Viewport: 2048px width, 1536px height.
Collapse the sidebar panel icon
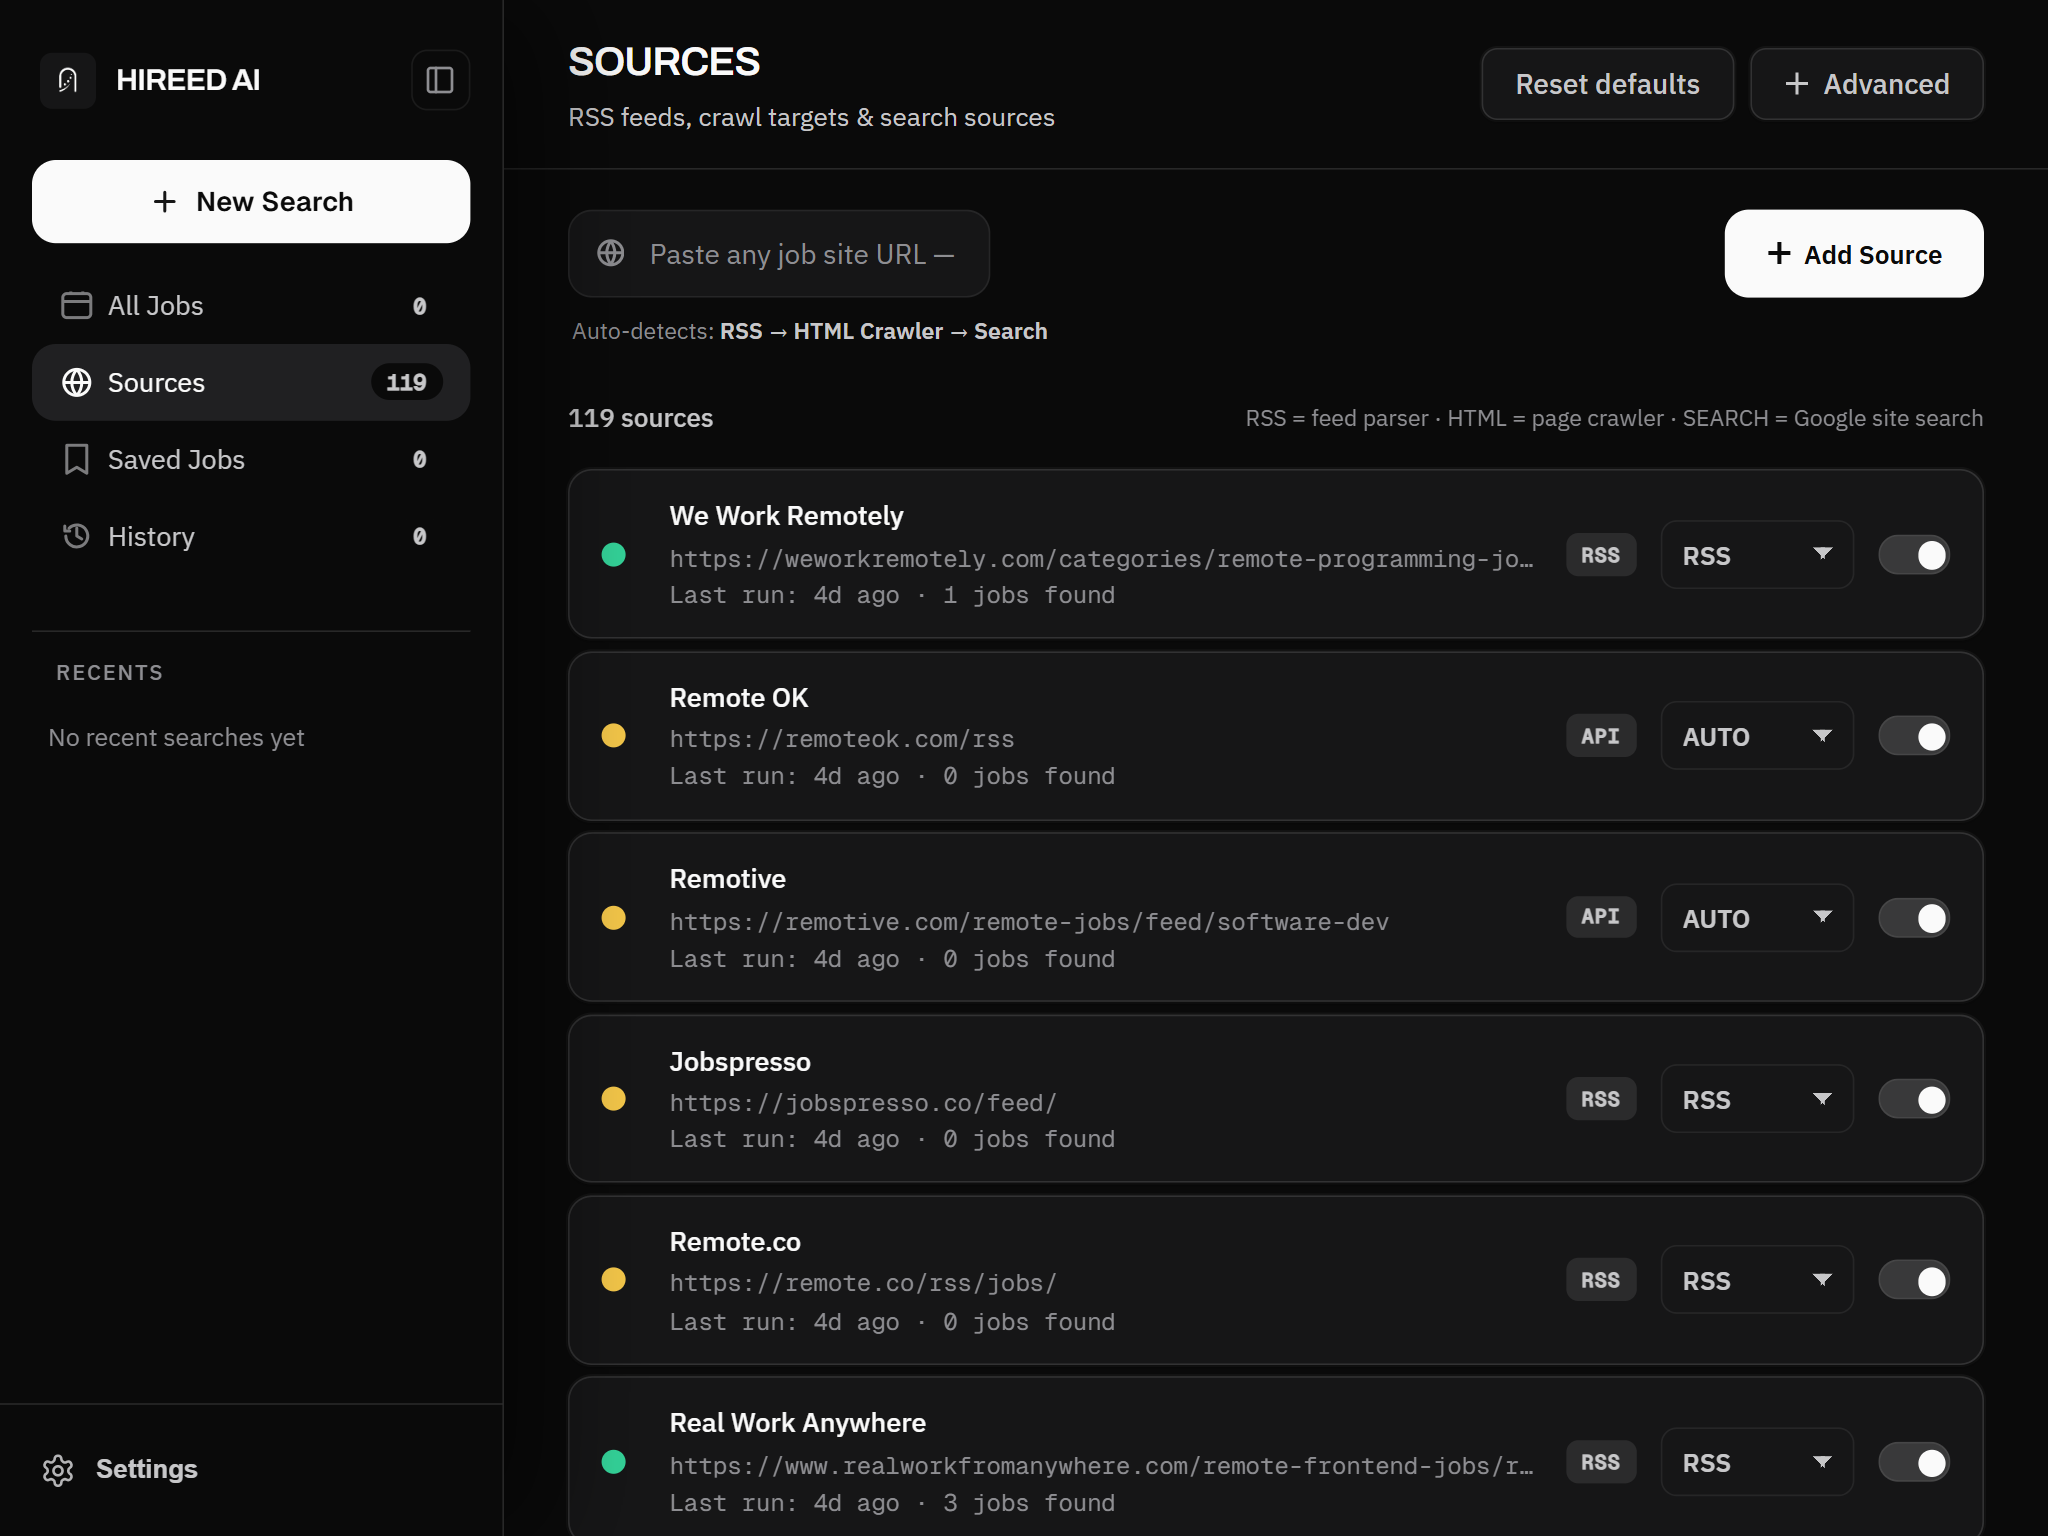click(x=440, y=80)
